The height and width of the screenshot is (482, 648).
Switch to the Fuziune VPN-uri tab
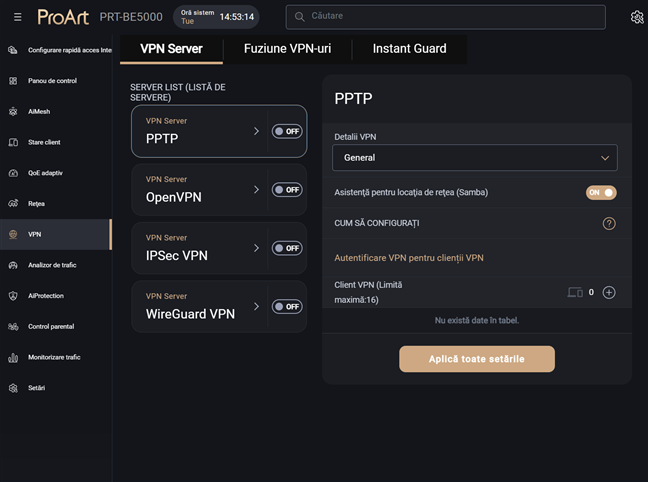pos(287,49)
